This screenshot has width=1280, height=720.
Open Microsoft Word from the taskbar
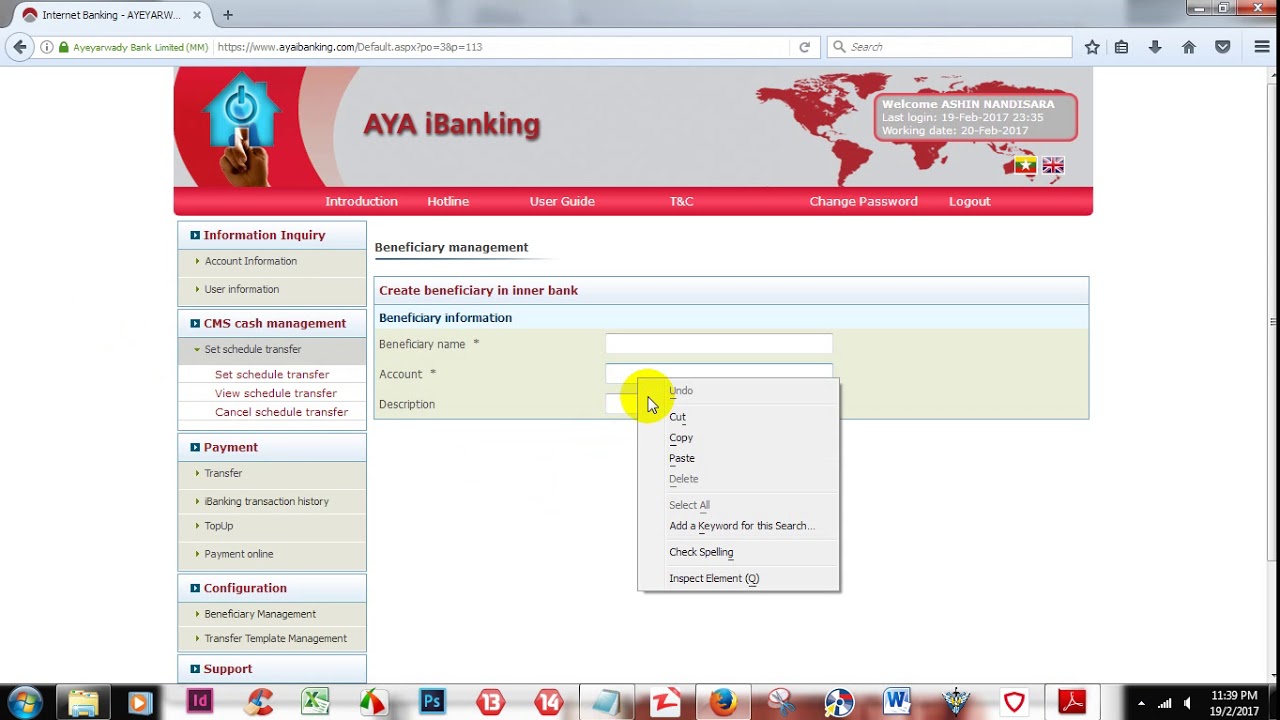coord(897,702)
